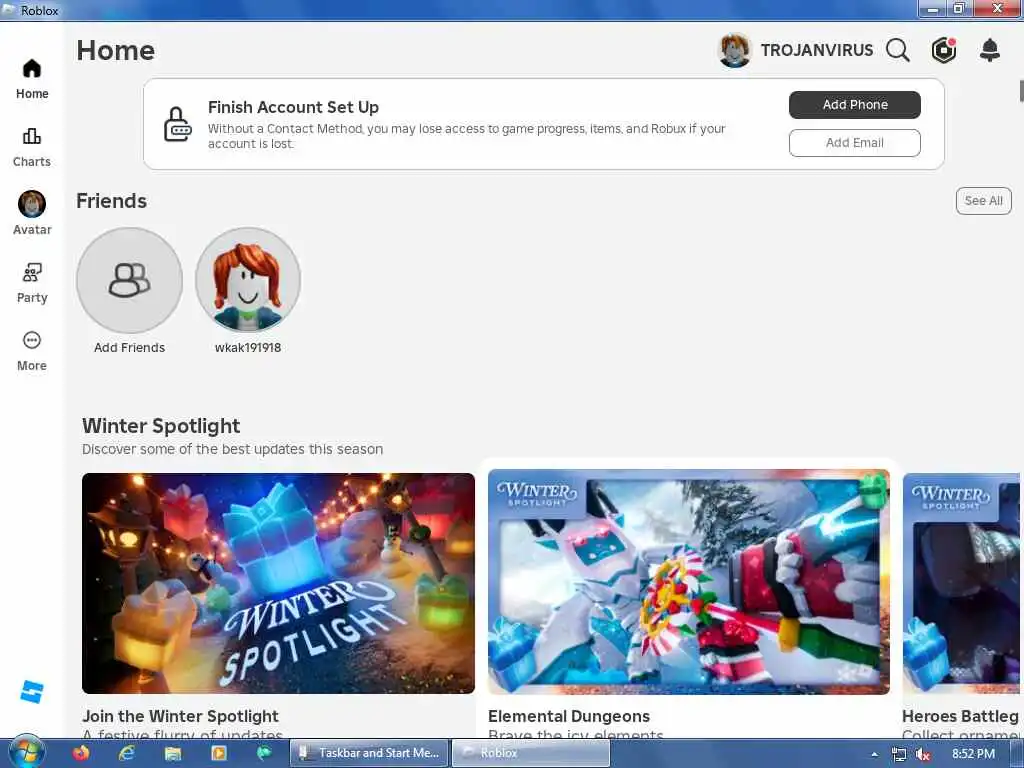The image size is (1024, 768).
Task: Open the Windows Start menu
Action: click(x=25, y=753)
